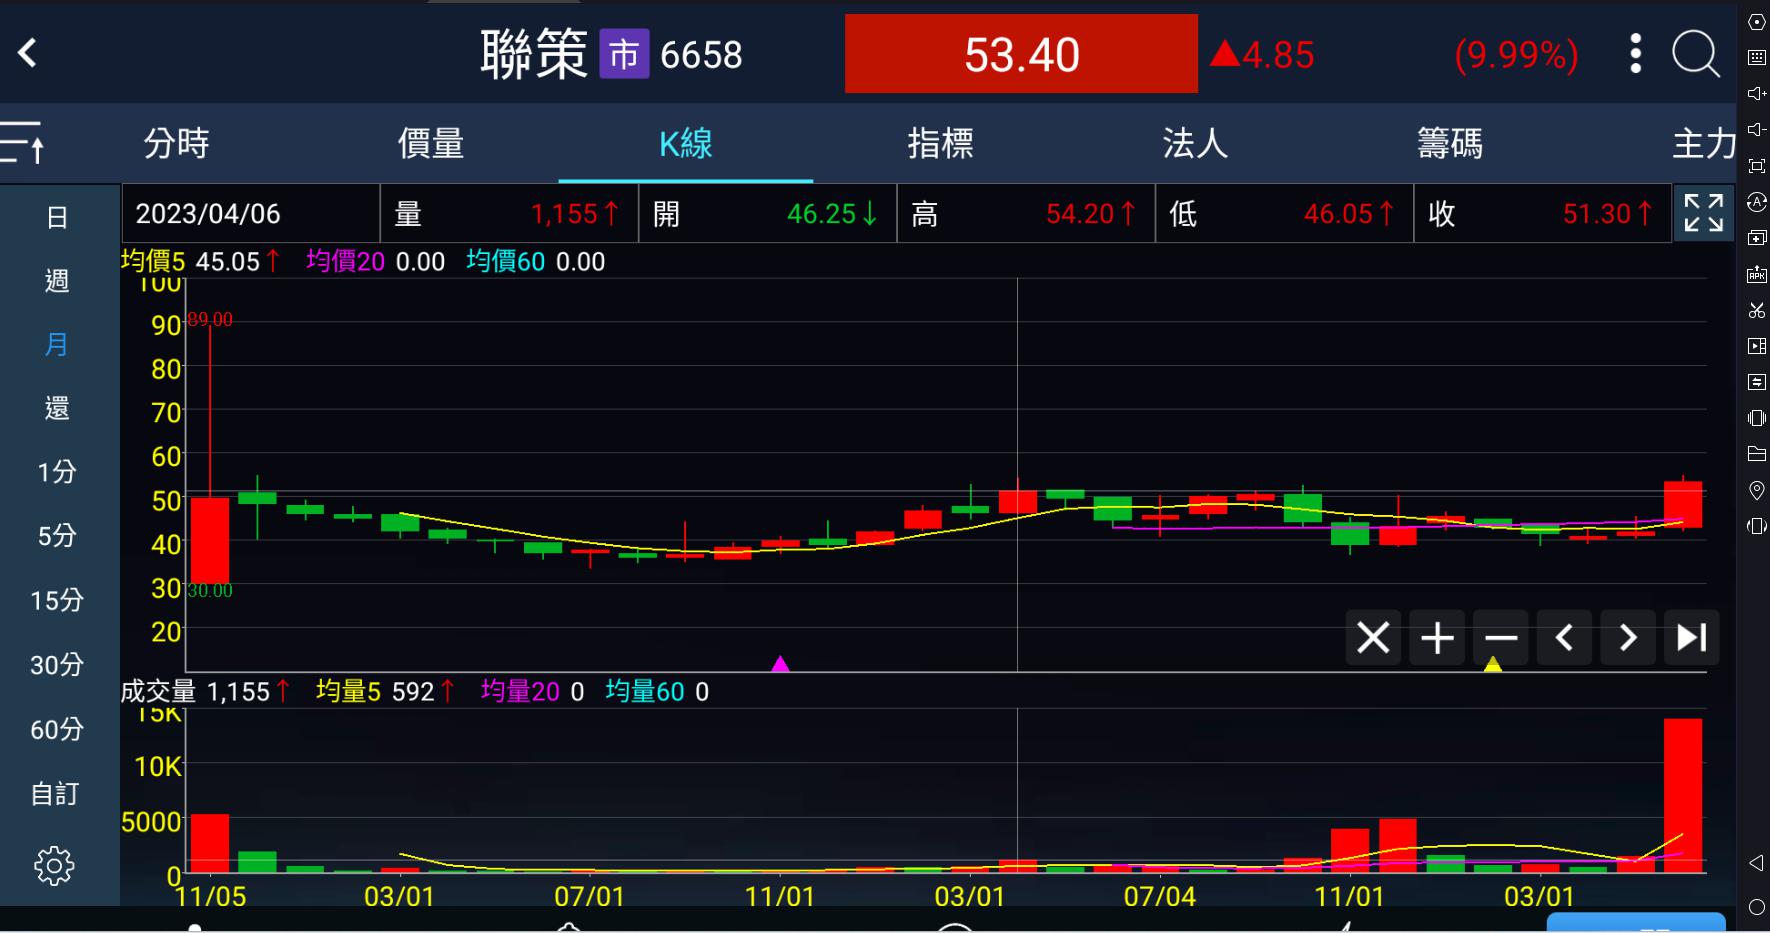Select the 60分 timeframe
The width and height of the screenshot is (1770, 933).
point(56,729)
